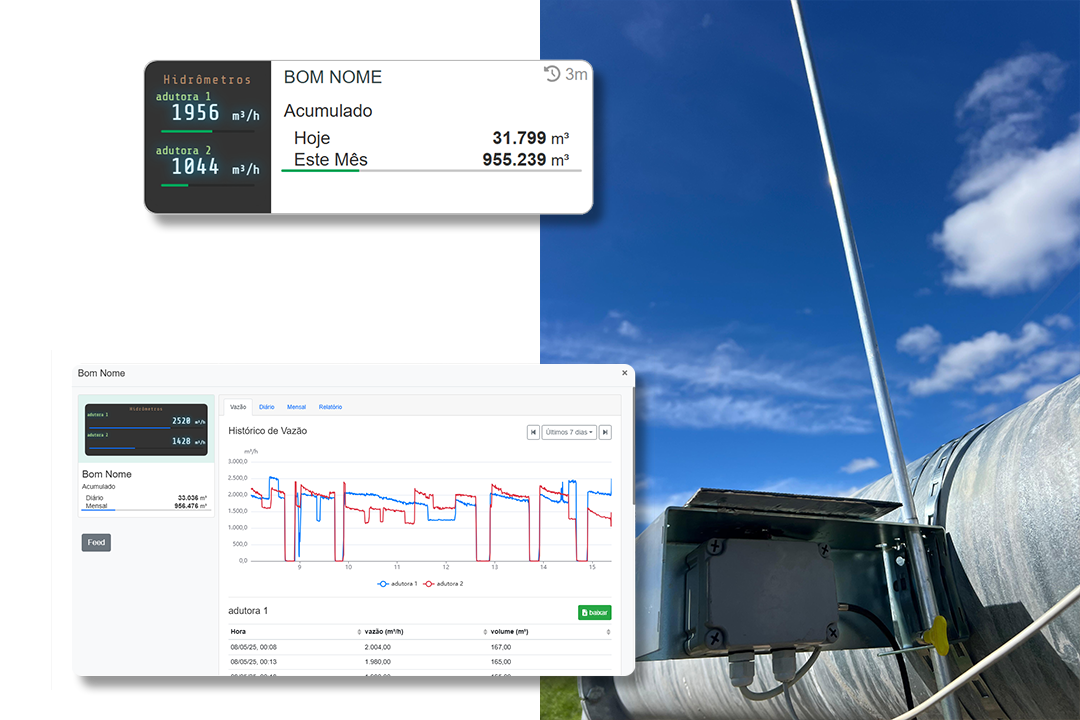Switch to the Diário tab
Screen dimensions: 1080x720
pyautogui.click(x=267, y=407)
